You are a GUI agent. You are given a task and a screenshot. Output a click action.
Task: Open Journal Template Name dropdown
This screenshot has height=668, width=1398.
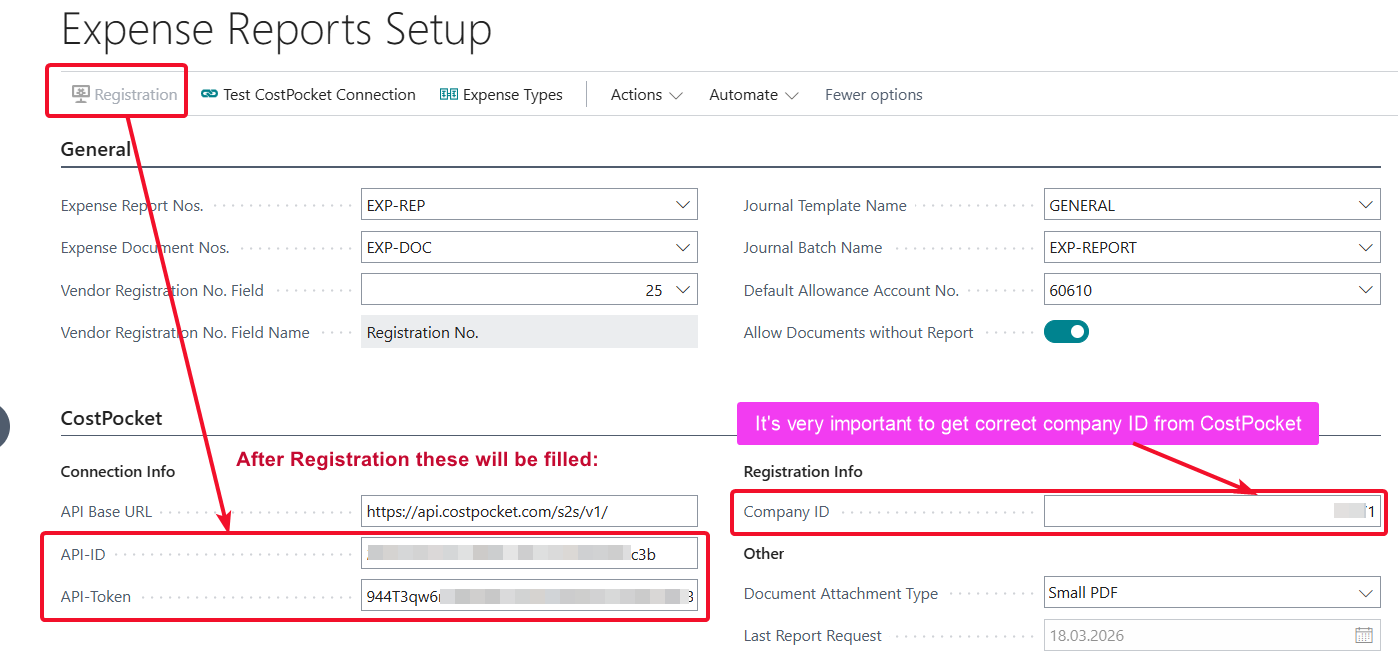tap(1367, 205)
